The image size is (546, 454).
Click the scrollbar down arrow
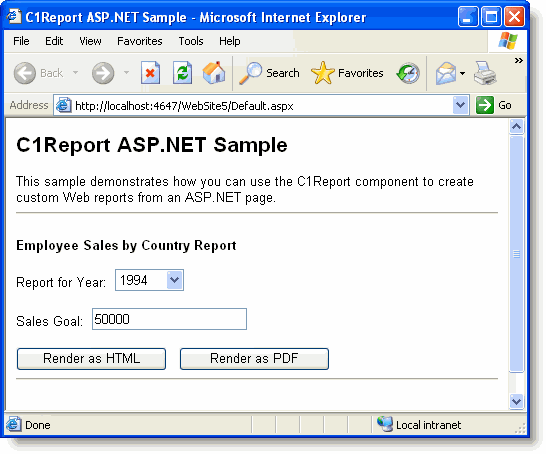point(516,401)
